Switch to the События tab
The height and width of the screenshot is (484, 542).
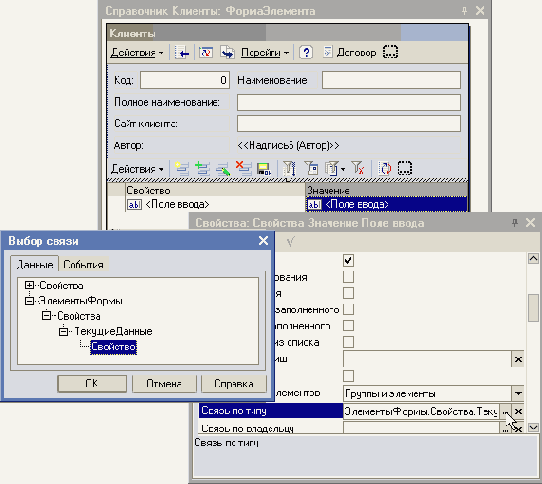[84, 264]
